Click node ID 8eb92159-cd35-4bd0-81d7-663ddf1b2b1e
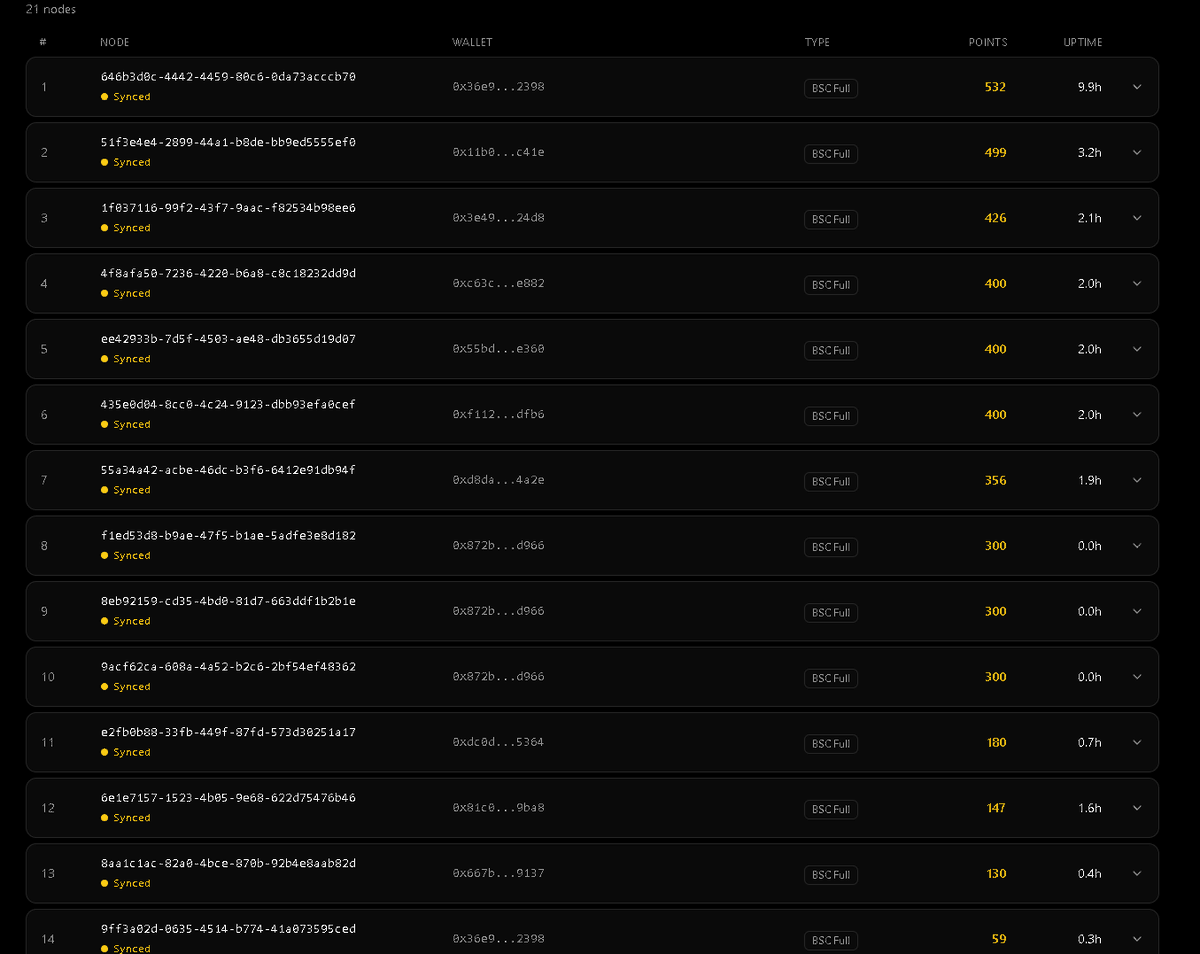Screen dimensions: 1200x954 tap(228, 601)
